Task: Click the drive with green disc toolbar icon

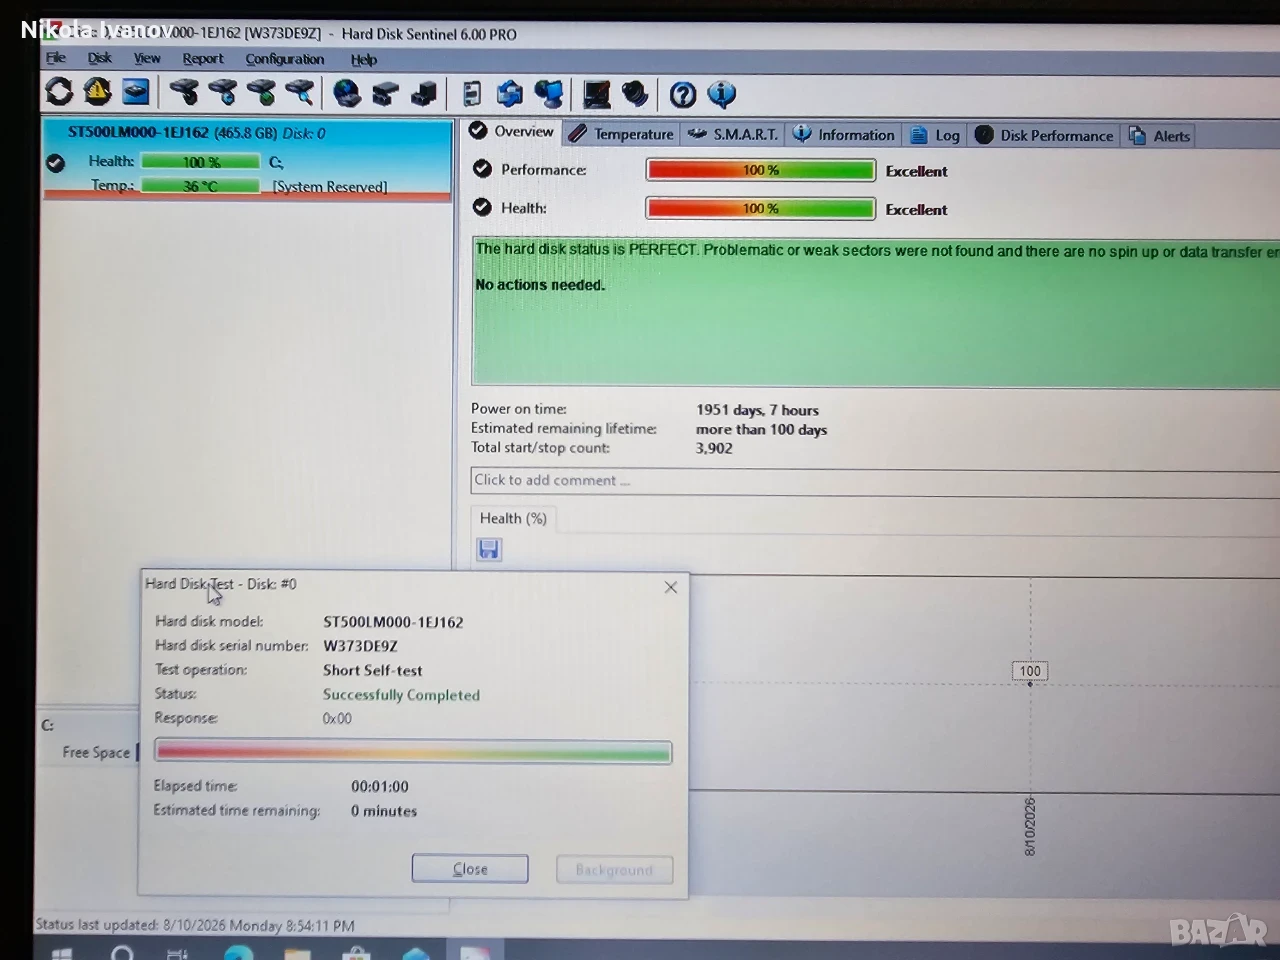Action: tap(261, 93)
